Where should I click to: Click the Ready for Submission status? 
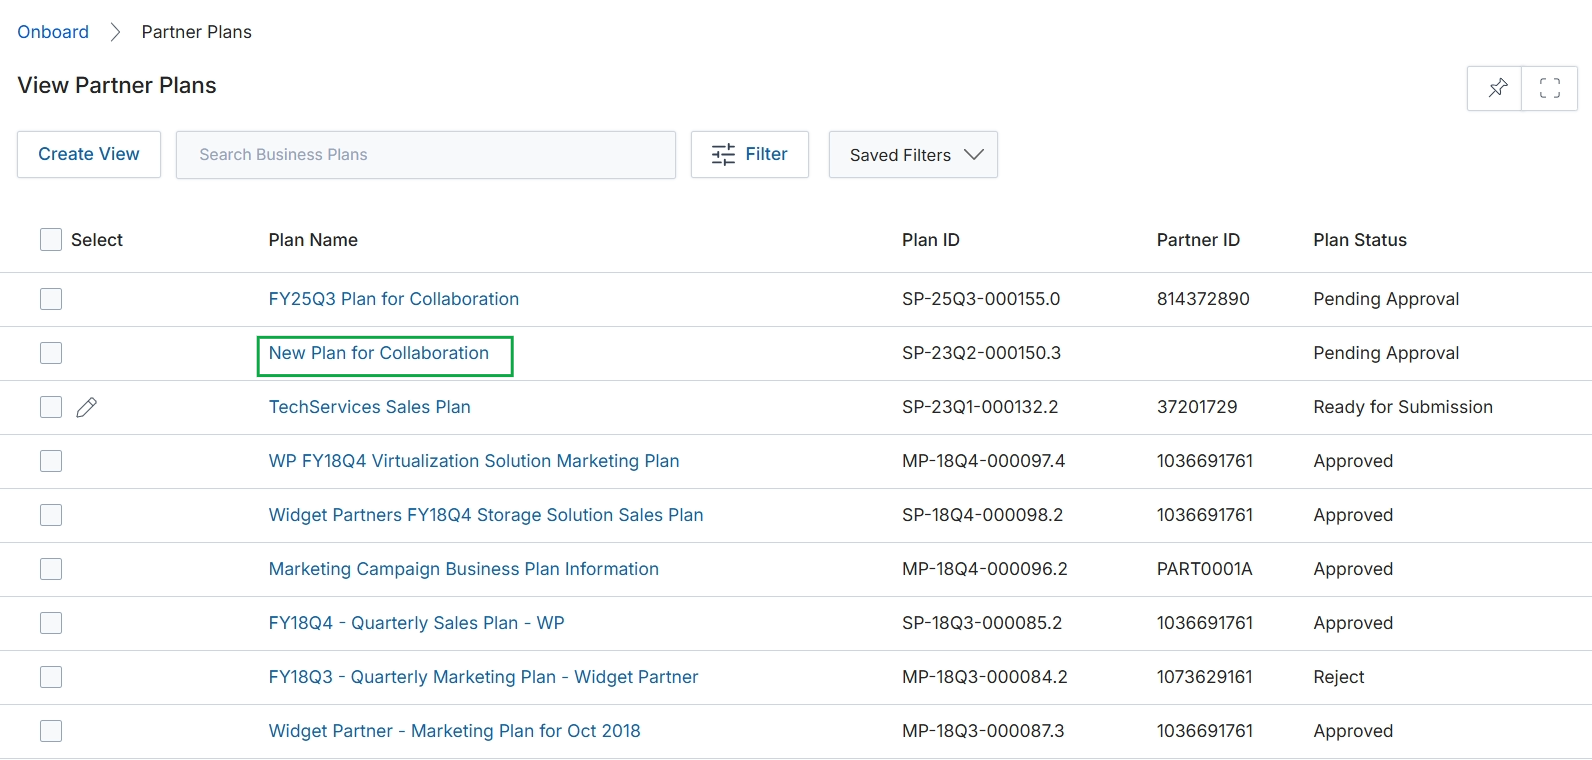pyautogui.click(x=1403, y=407)
